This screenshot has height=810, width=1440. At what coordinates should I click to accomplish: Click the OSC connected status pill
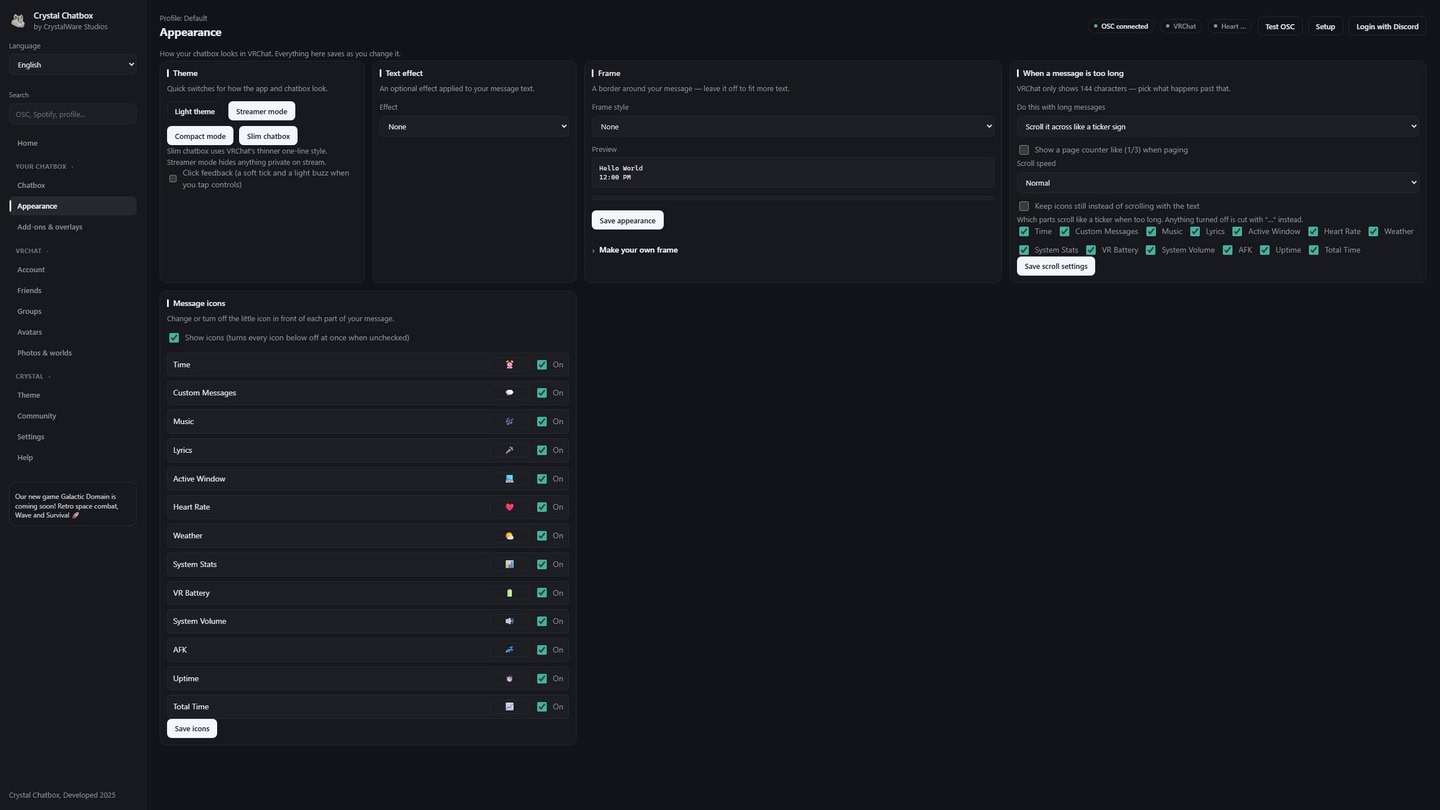(x=1121, y=27)
